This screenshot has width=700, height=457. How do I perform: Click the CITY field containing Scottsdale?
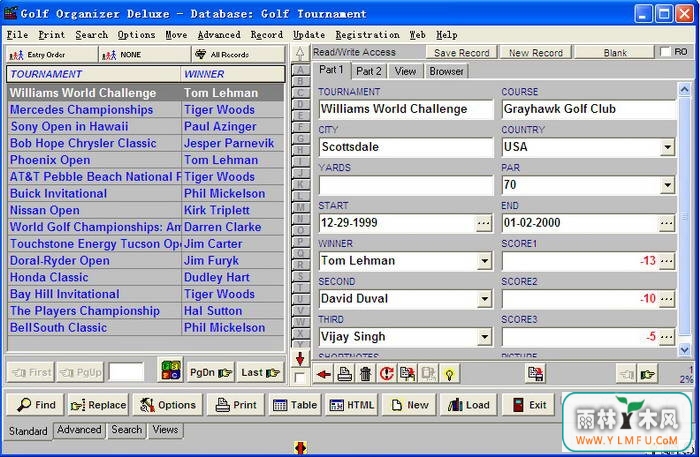406,147
